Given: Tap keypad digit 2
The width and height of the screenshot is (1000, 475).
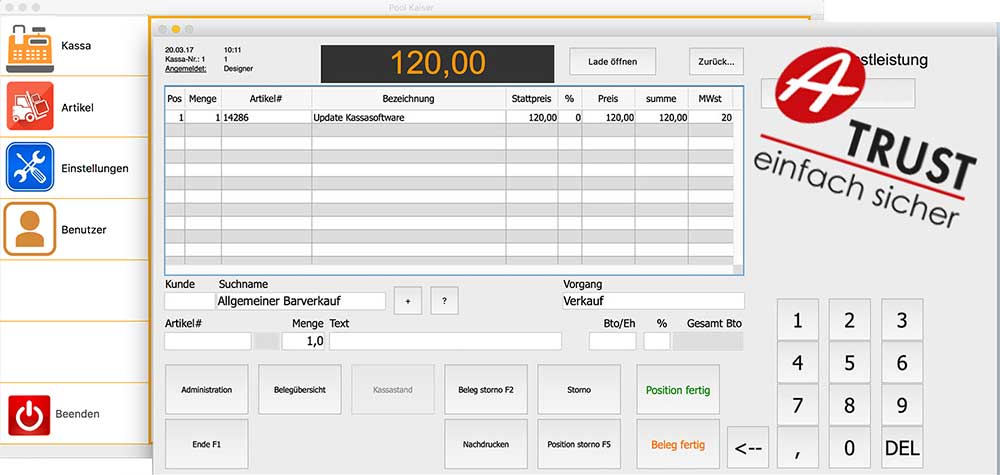Looking at the screenshot, I should click(849, 320).
